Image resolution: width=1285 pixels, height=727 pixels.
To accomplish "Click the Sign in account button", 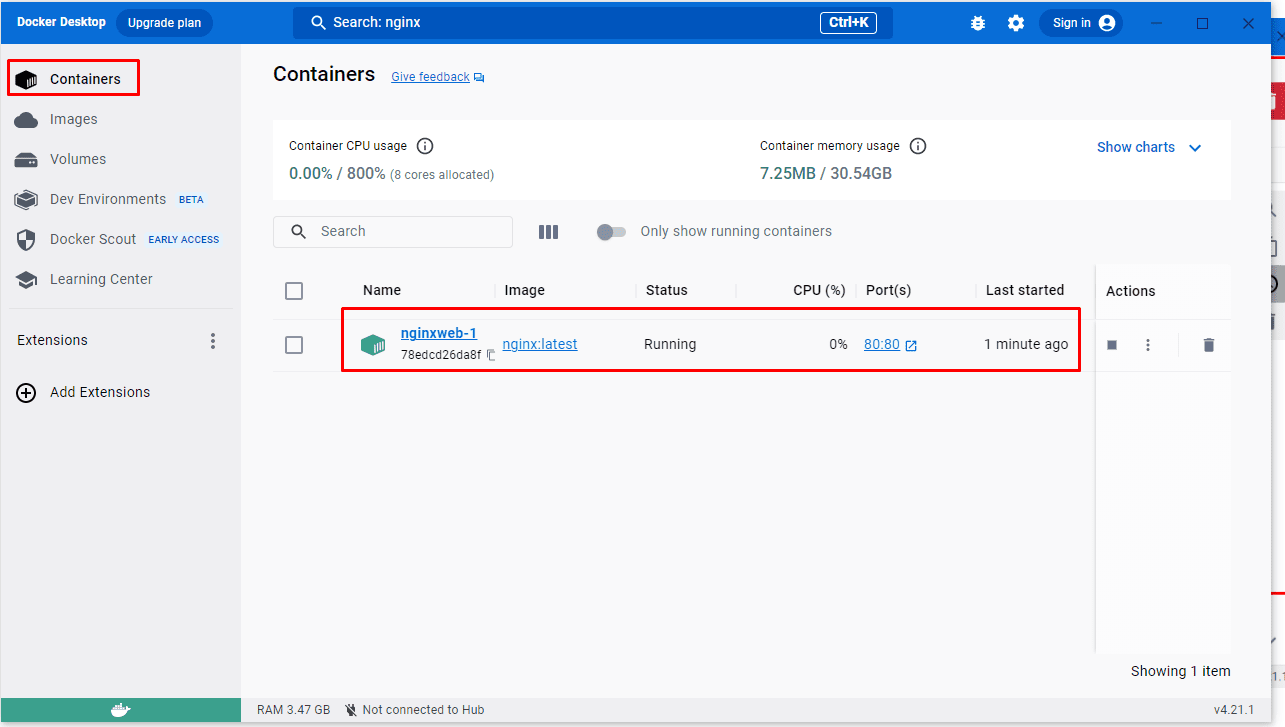I will point(1081,23).
